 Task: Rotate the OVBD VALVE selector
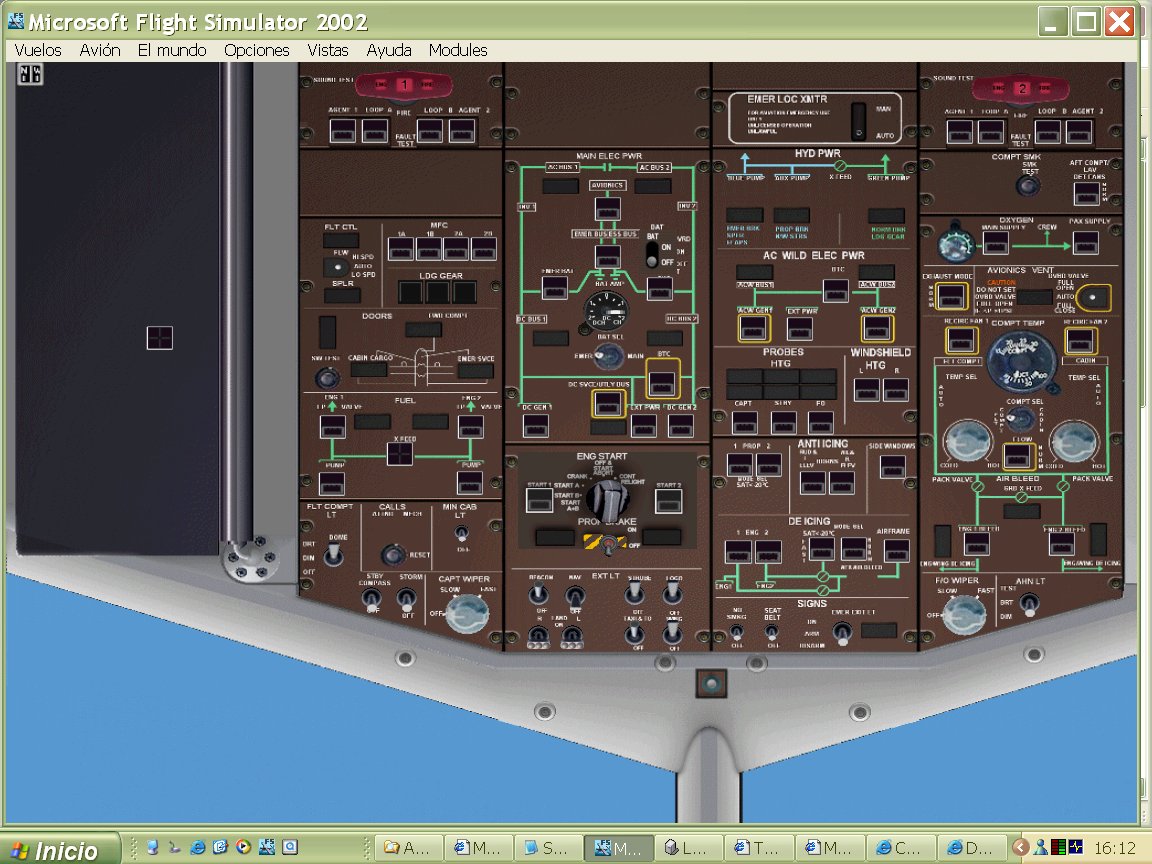[1094, 298]
